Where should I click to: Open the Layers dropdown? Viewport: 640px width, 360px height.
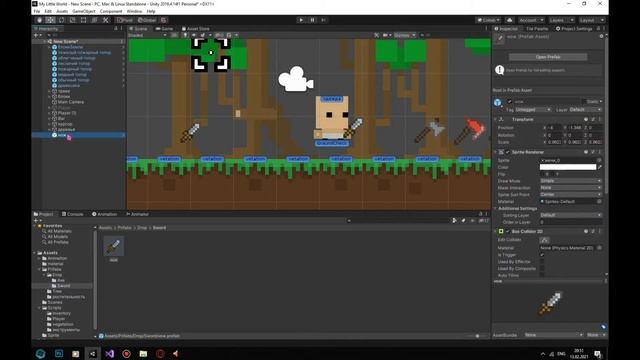[x=562, y=20]
